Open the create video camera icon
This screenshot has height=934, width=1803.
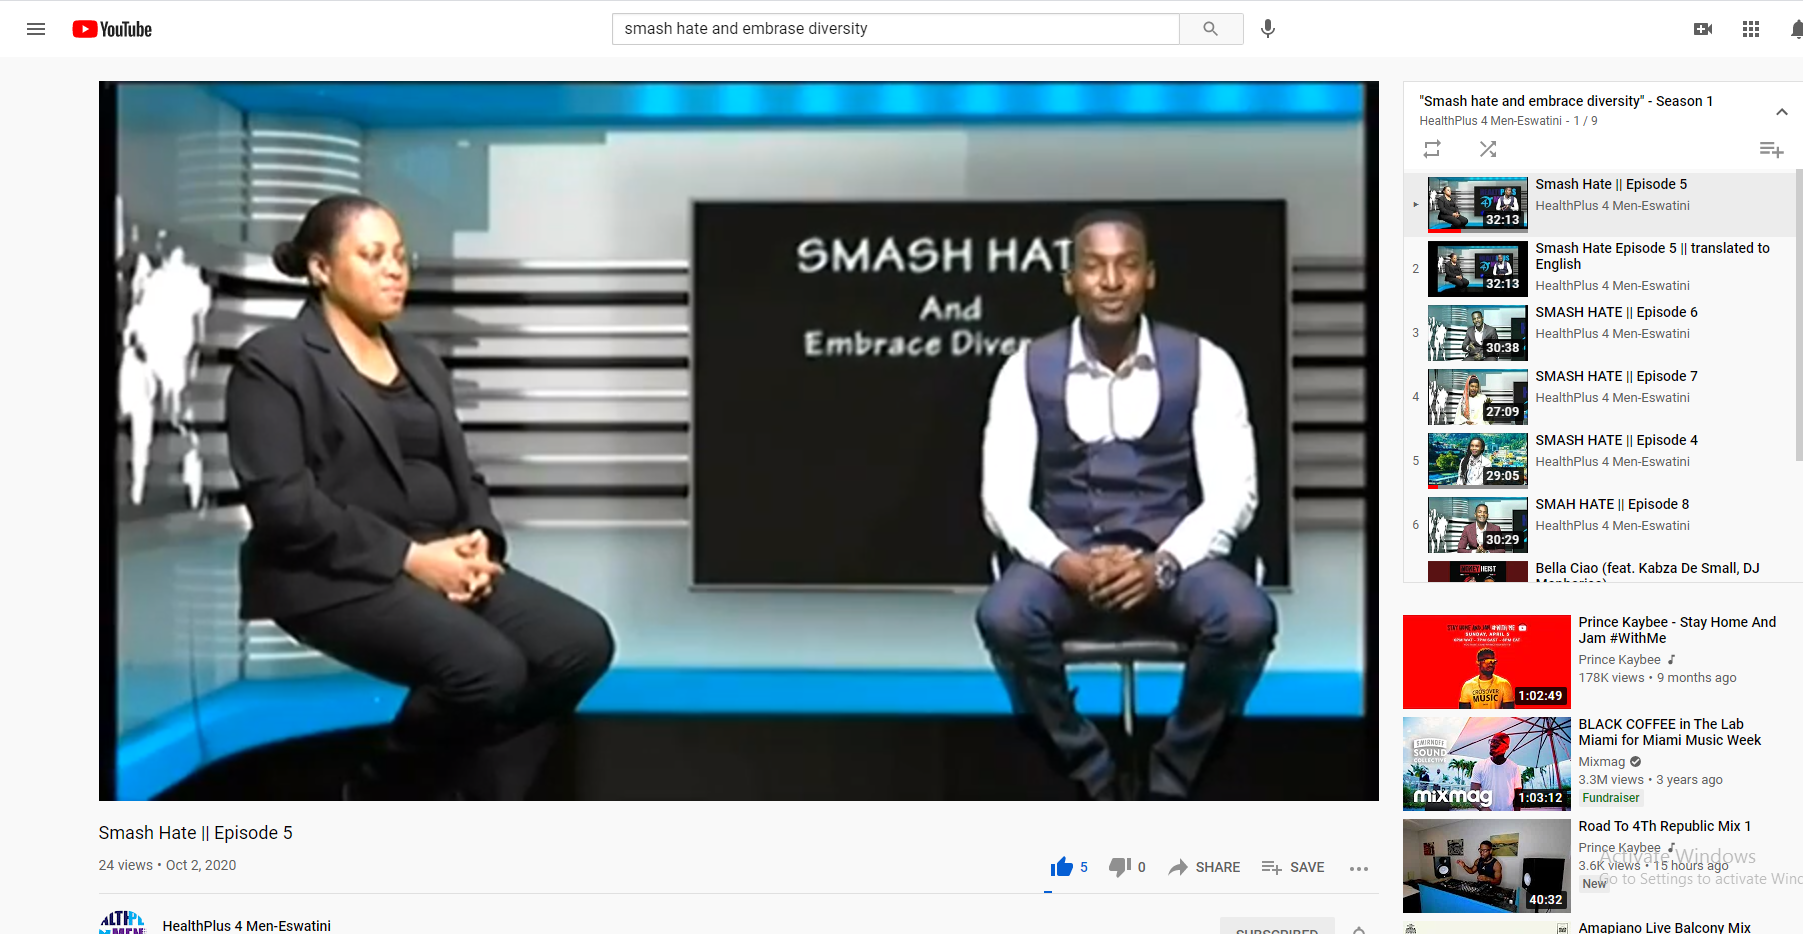(1702, 29)
